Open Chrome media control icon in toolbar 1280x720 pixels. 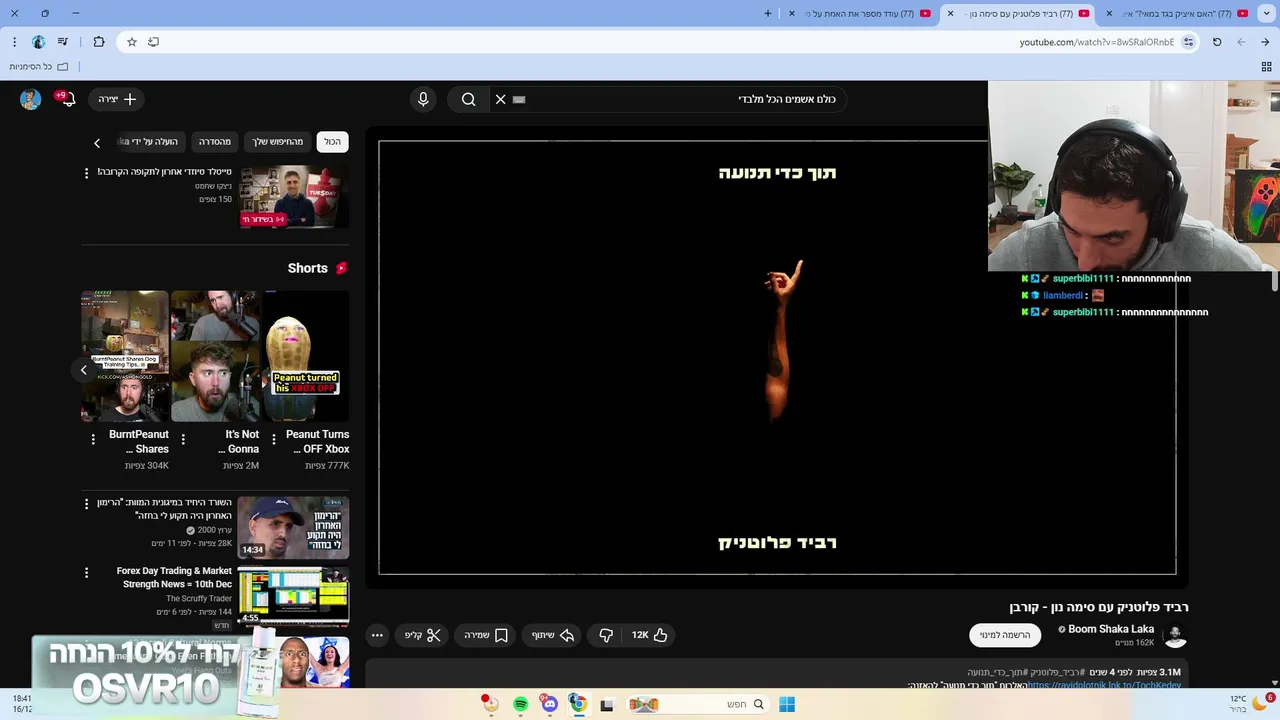coord(63,42)
